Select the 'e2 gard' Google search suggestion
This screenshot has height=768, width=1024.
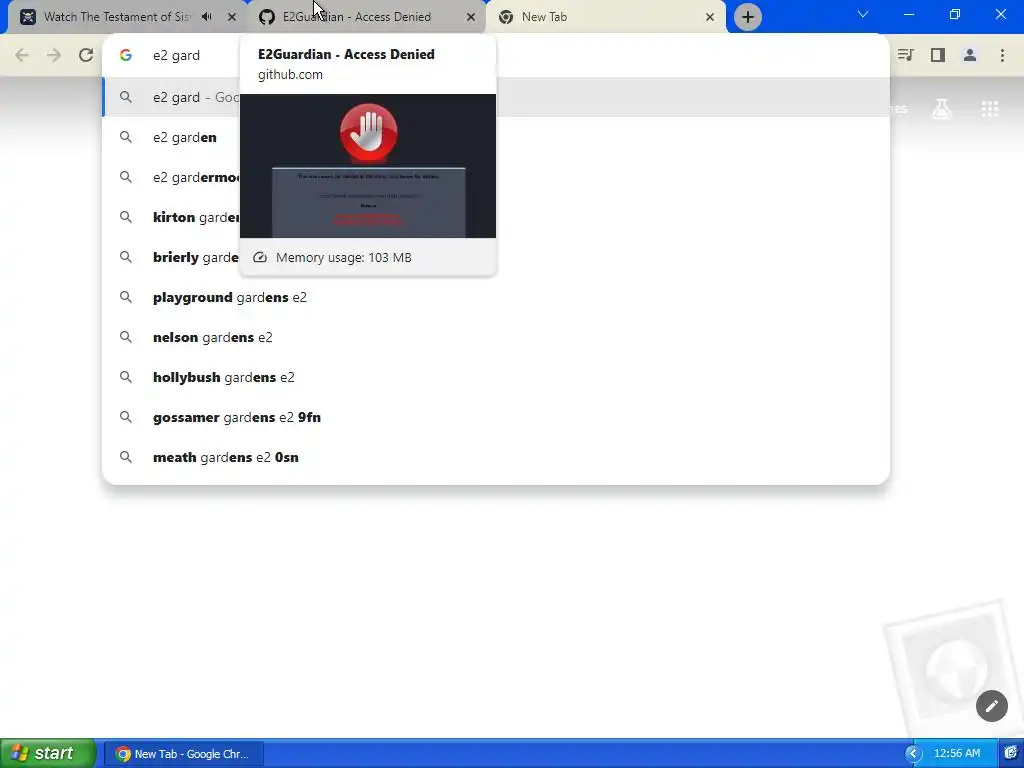click(496, 97)
